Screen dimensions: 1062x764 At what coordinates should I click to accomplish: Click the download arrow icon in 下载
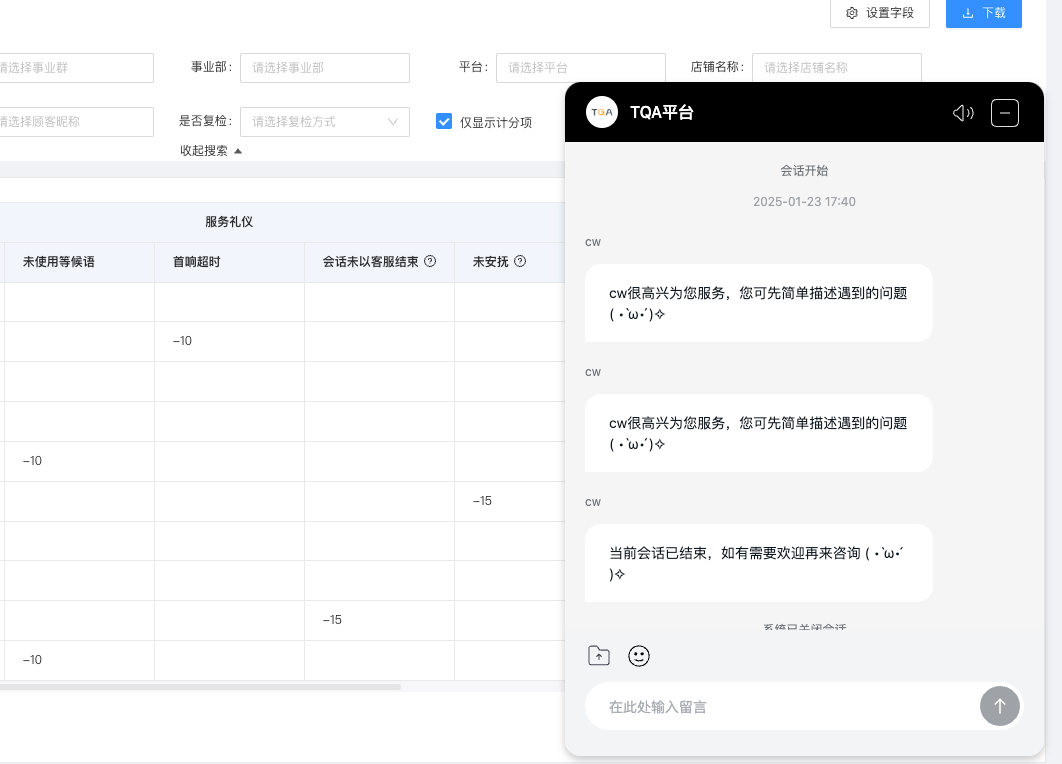click(x=968, y=13)
